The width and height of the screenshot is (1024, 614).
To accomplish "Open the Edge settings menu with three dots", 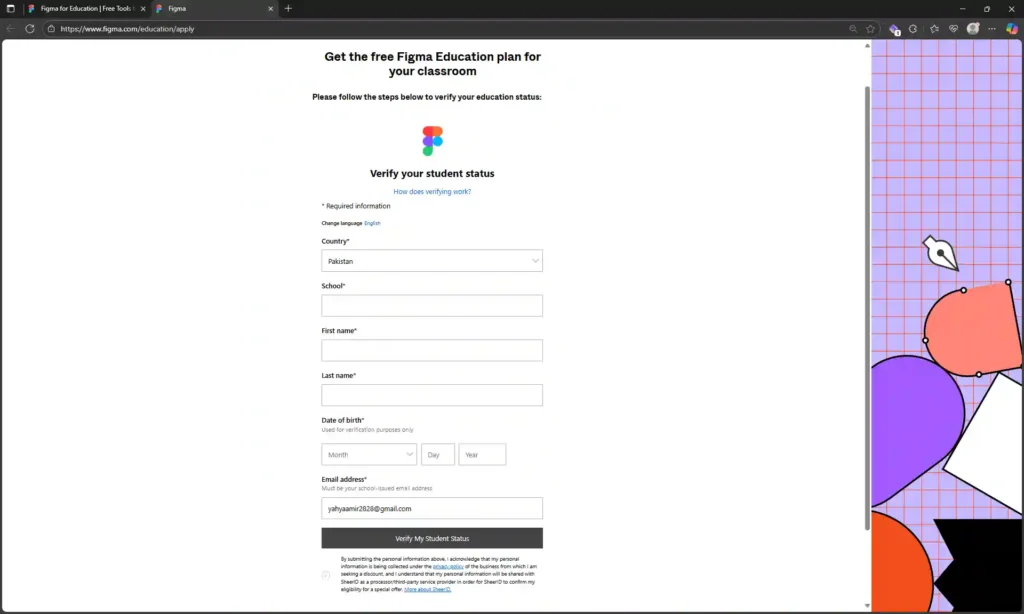I will [x=991, y=29].
